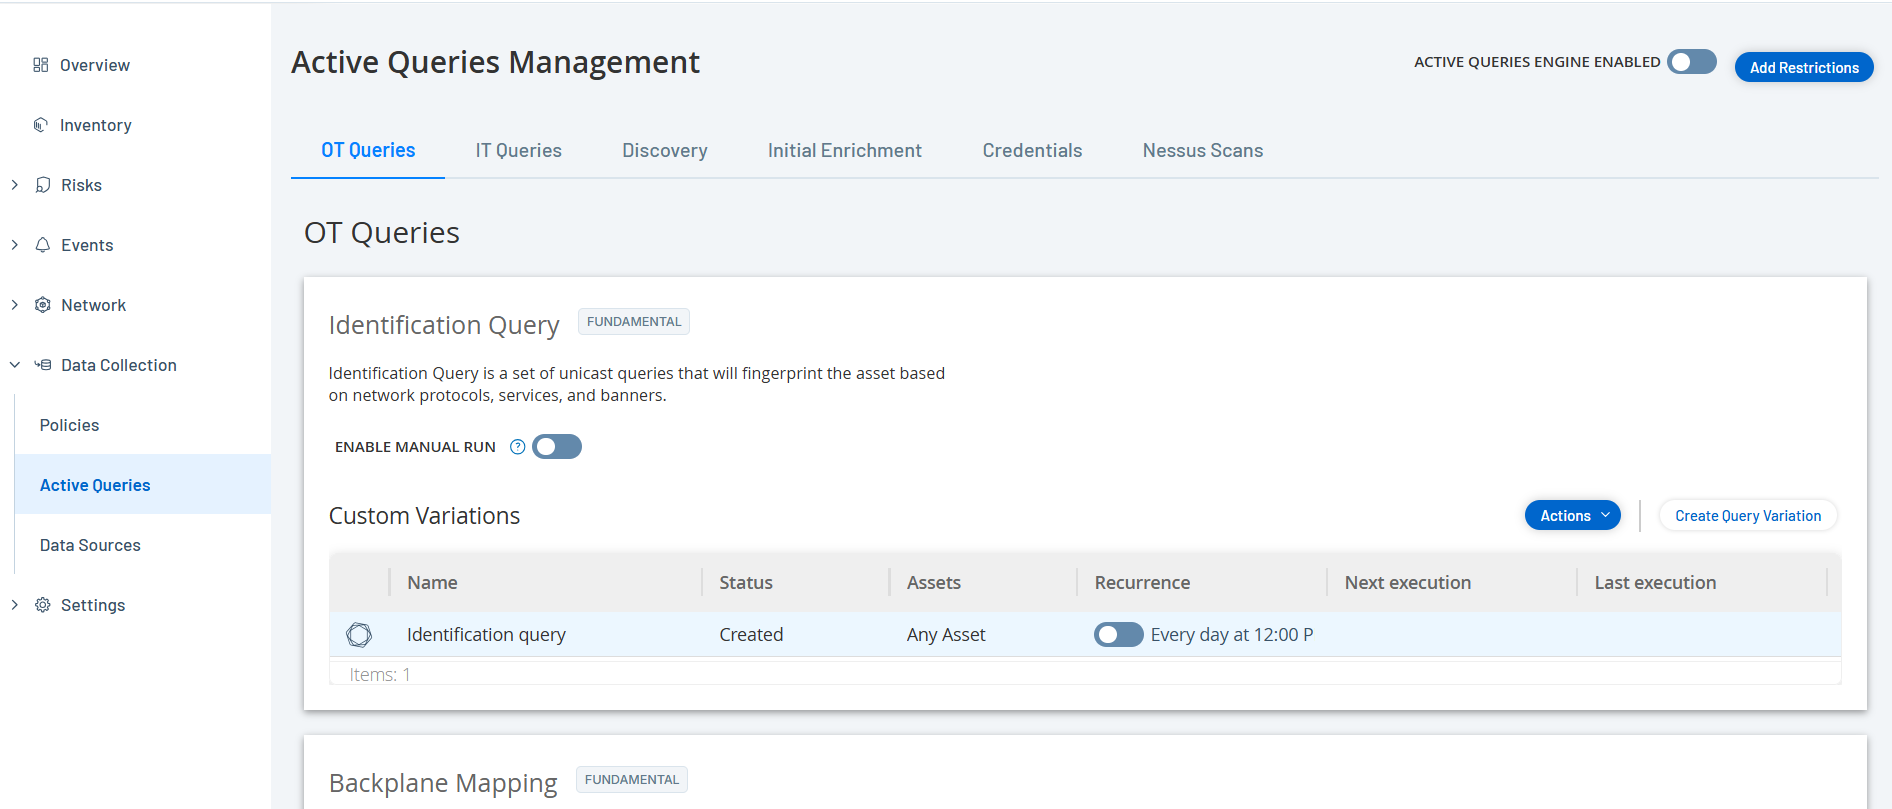Click the help icon beside Enable Manual Run
The height and width of the screenshot is (809, 1892).
pos(517,447)
